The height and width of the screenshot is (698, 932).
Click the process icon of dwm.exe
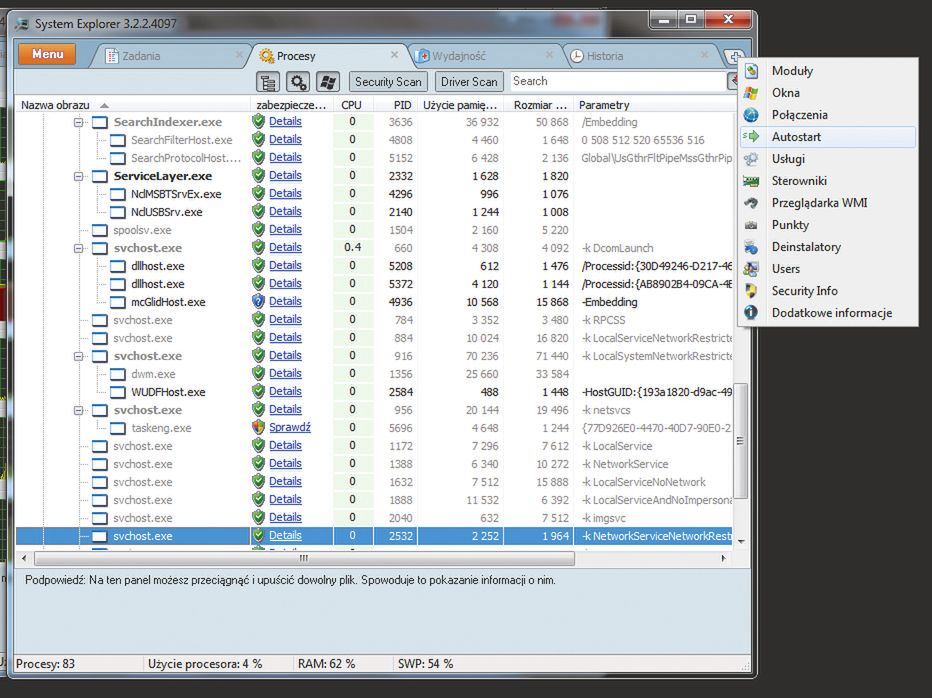coord(118,374)
